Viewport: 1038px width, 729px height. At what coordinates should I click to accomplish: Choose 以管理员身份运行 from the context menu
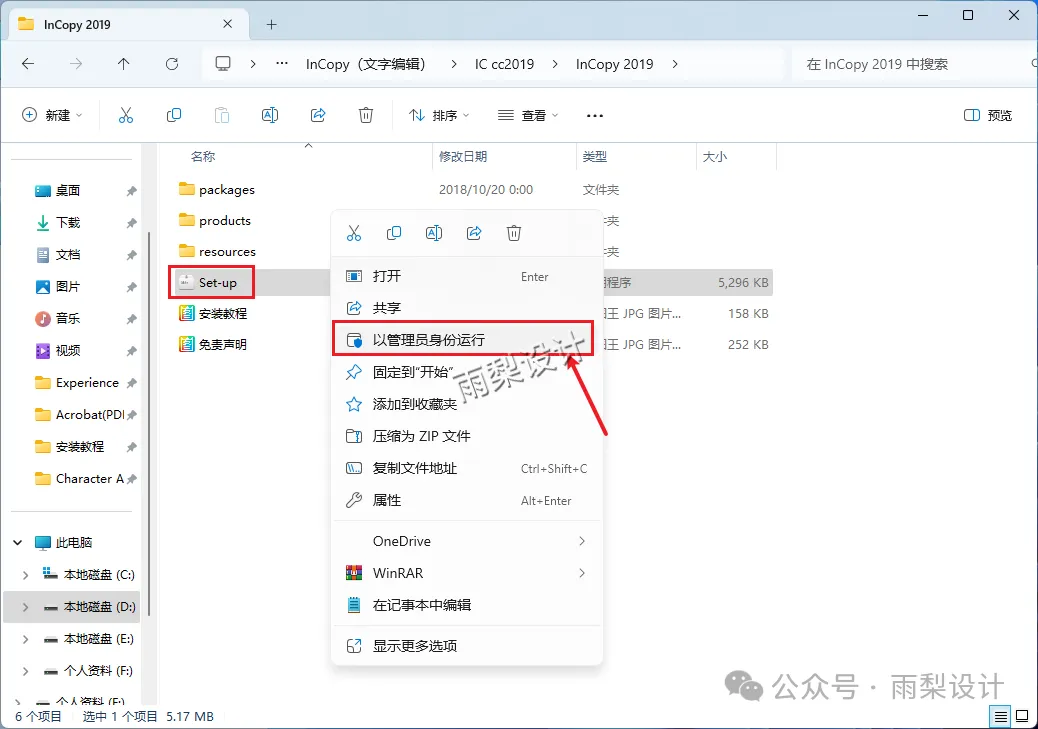click(x=462, y=340)
